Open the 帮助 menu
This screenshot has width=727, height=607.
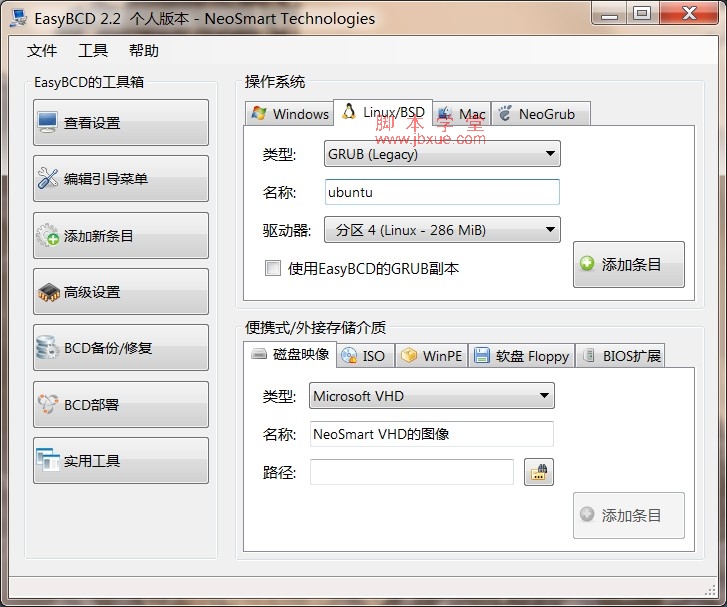[x=144, y=50]
